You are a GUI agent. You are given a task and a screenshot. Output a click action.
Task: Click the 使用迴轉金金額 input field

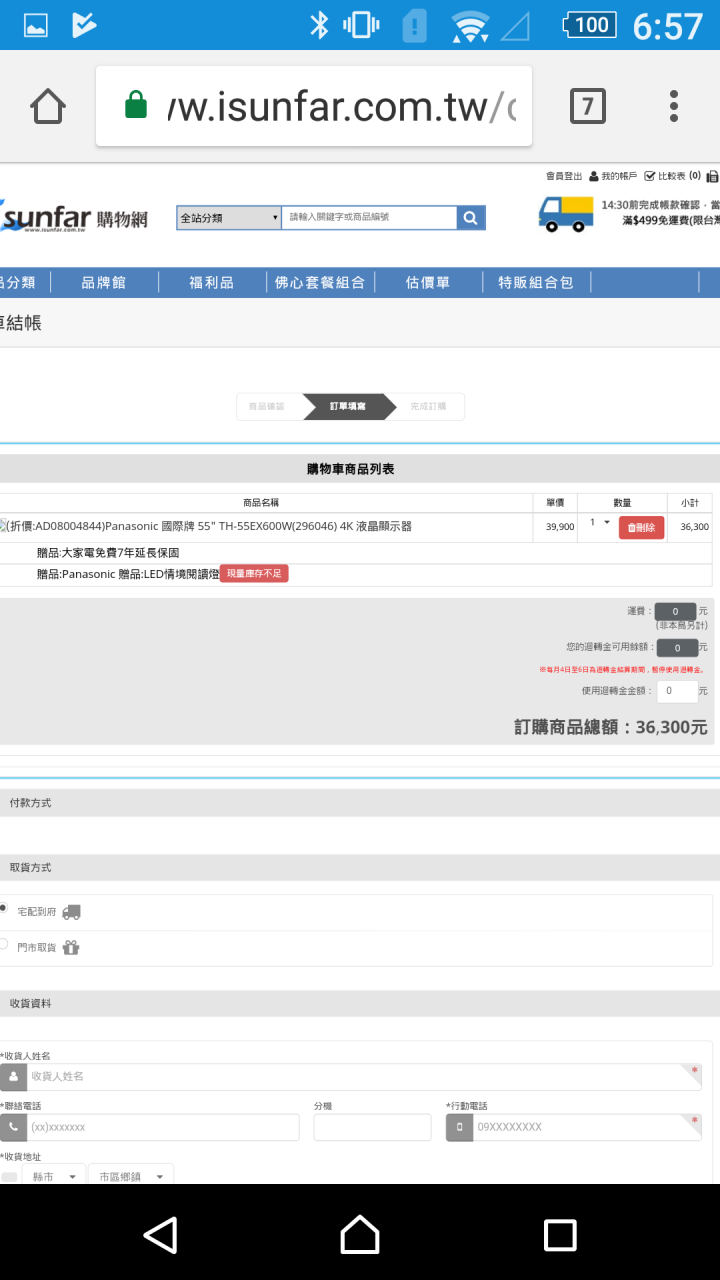[677, 690]
